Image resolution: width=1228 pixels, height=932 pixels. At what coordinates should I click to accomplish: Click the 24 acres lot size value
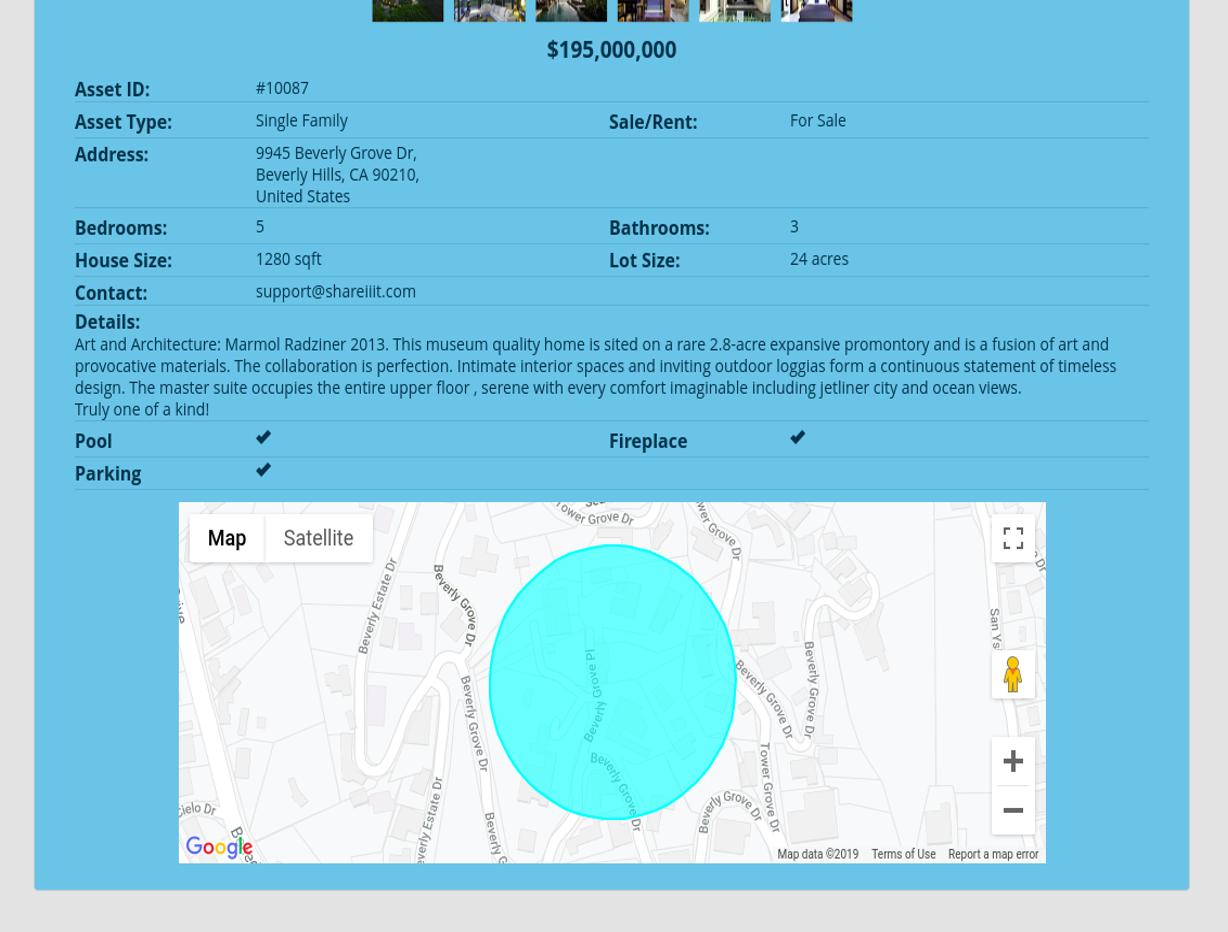point(819,259)
